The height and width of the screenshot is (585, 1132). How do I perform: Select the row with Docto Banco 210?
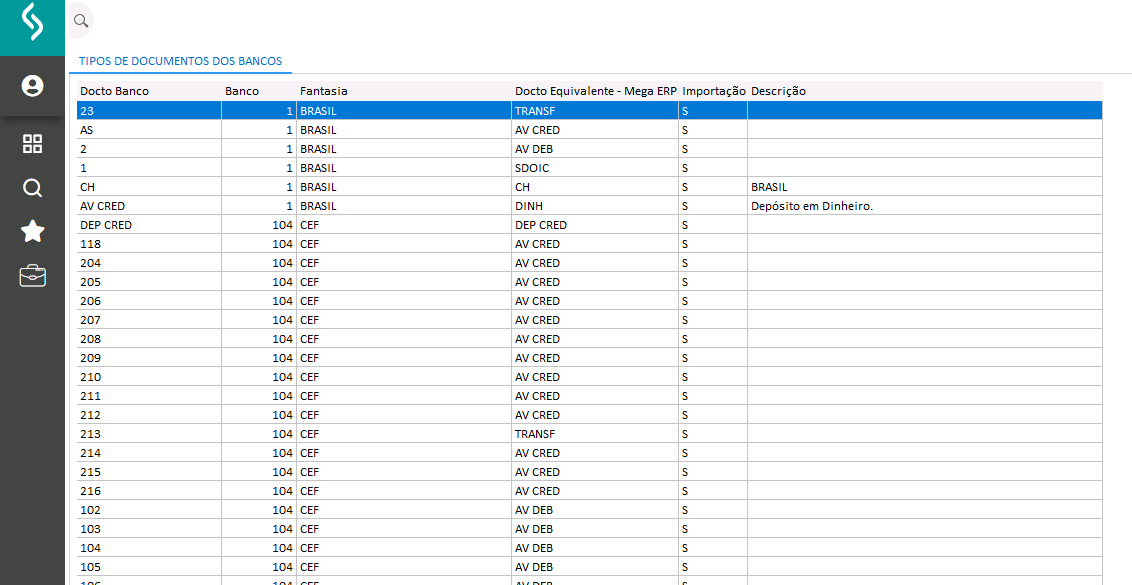[590, 377]
